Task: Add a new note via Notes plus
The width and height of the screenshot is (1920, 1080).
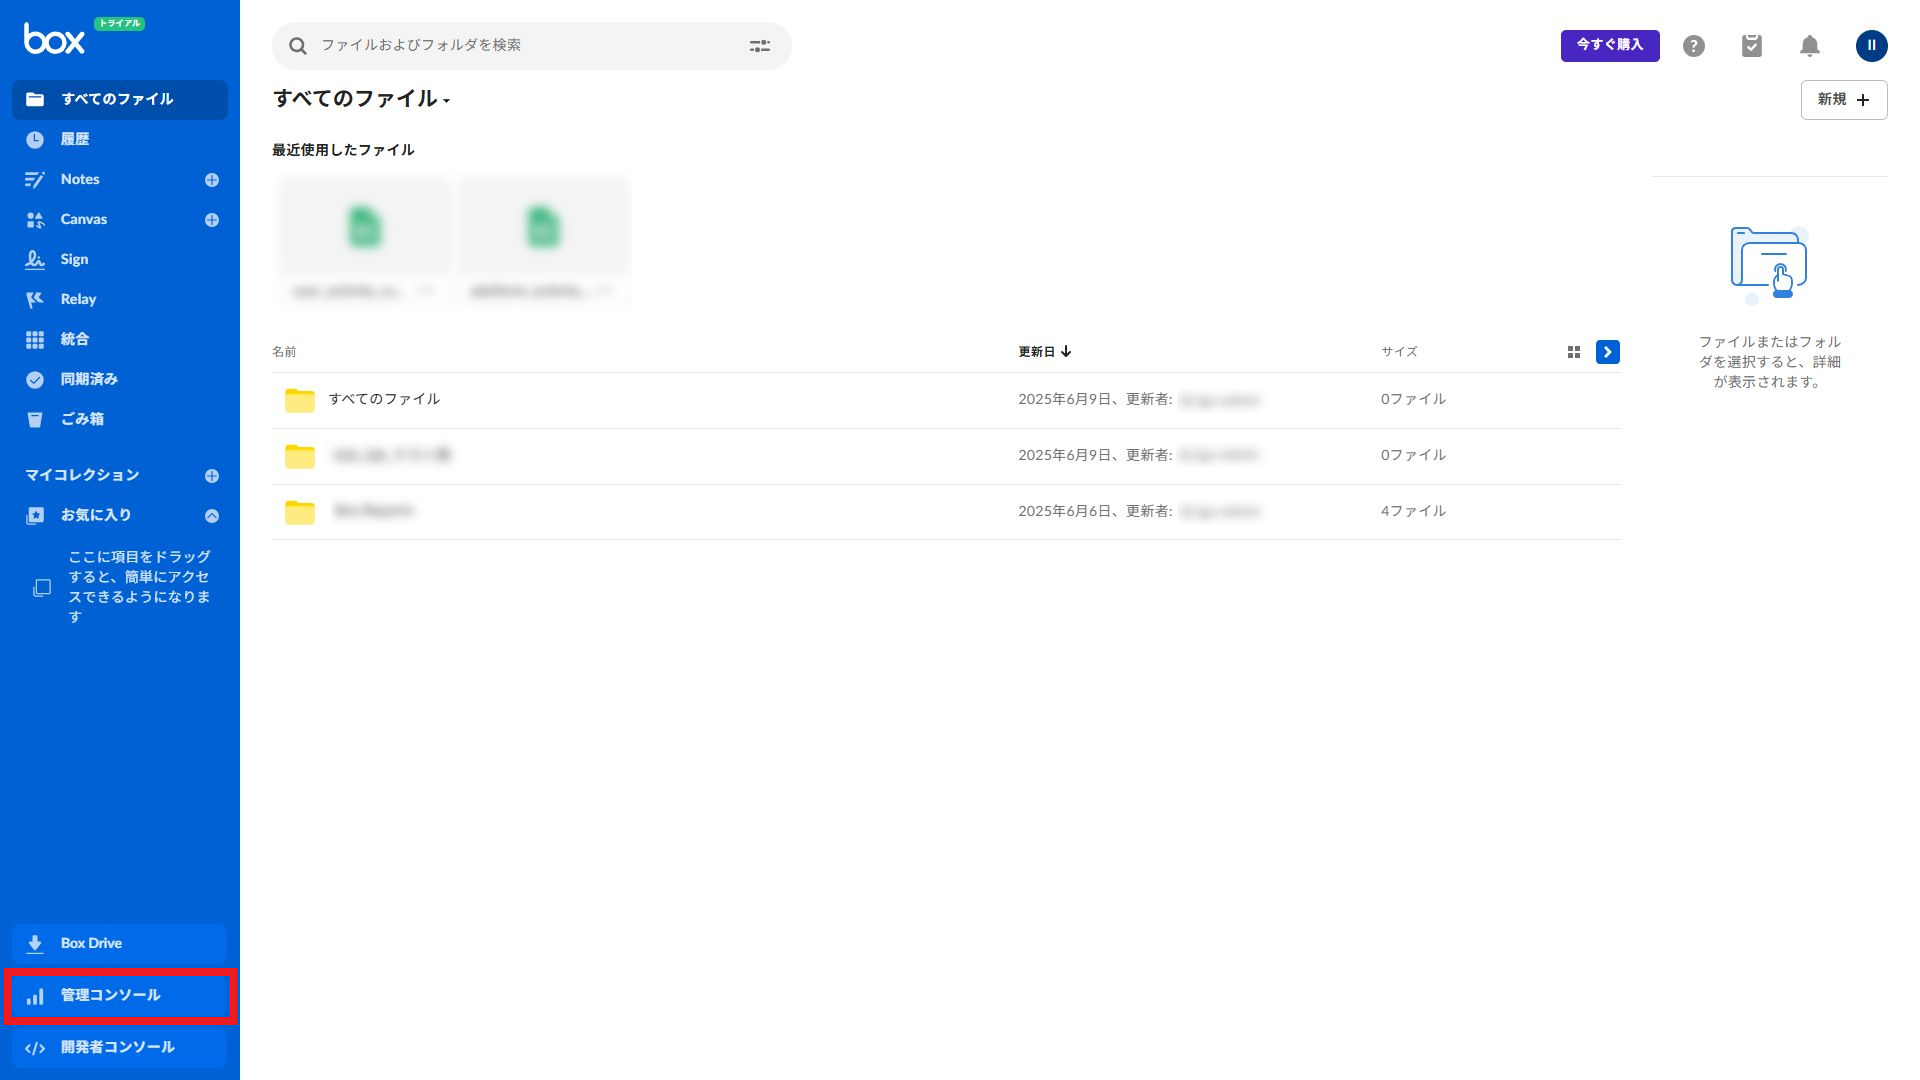Action: [212, 180]
